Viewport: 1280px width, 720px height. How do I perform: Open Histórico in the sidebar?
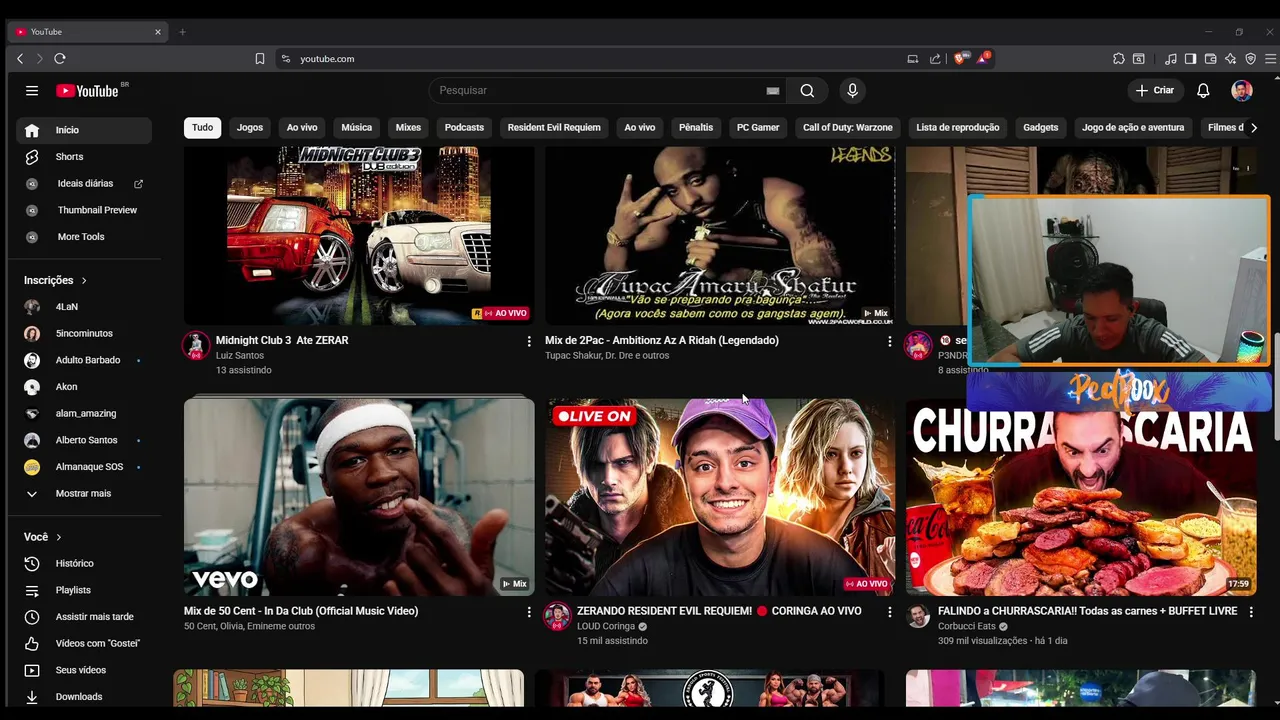[84, 563]
